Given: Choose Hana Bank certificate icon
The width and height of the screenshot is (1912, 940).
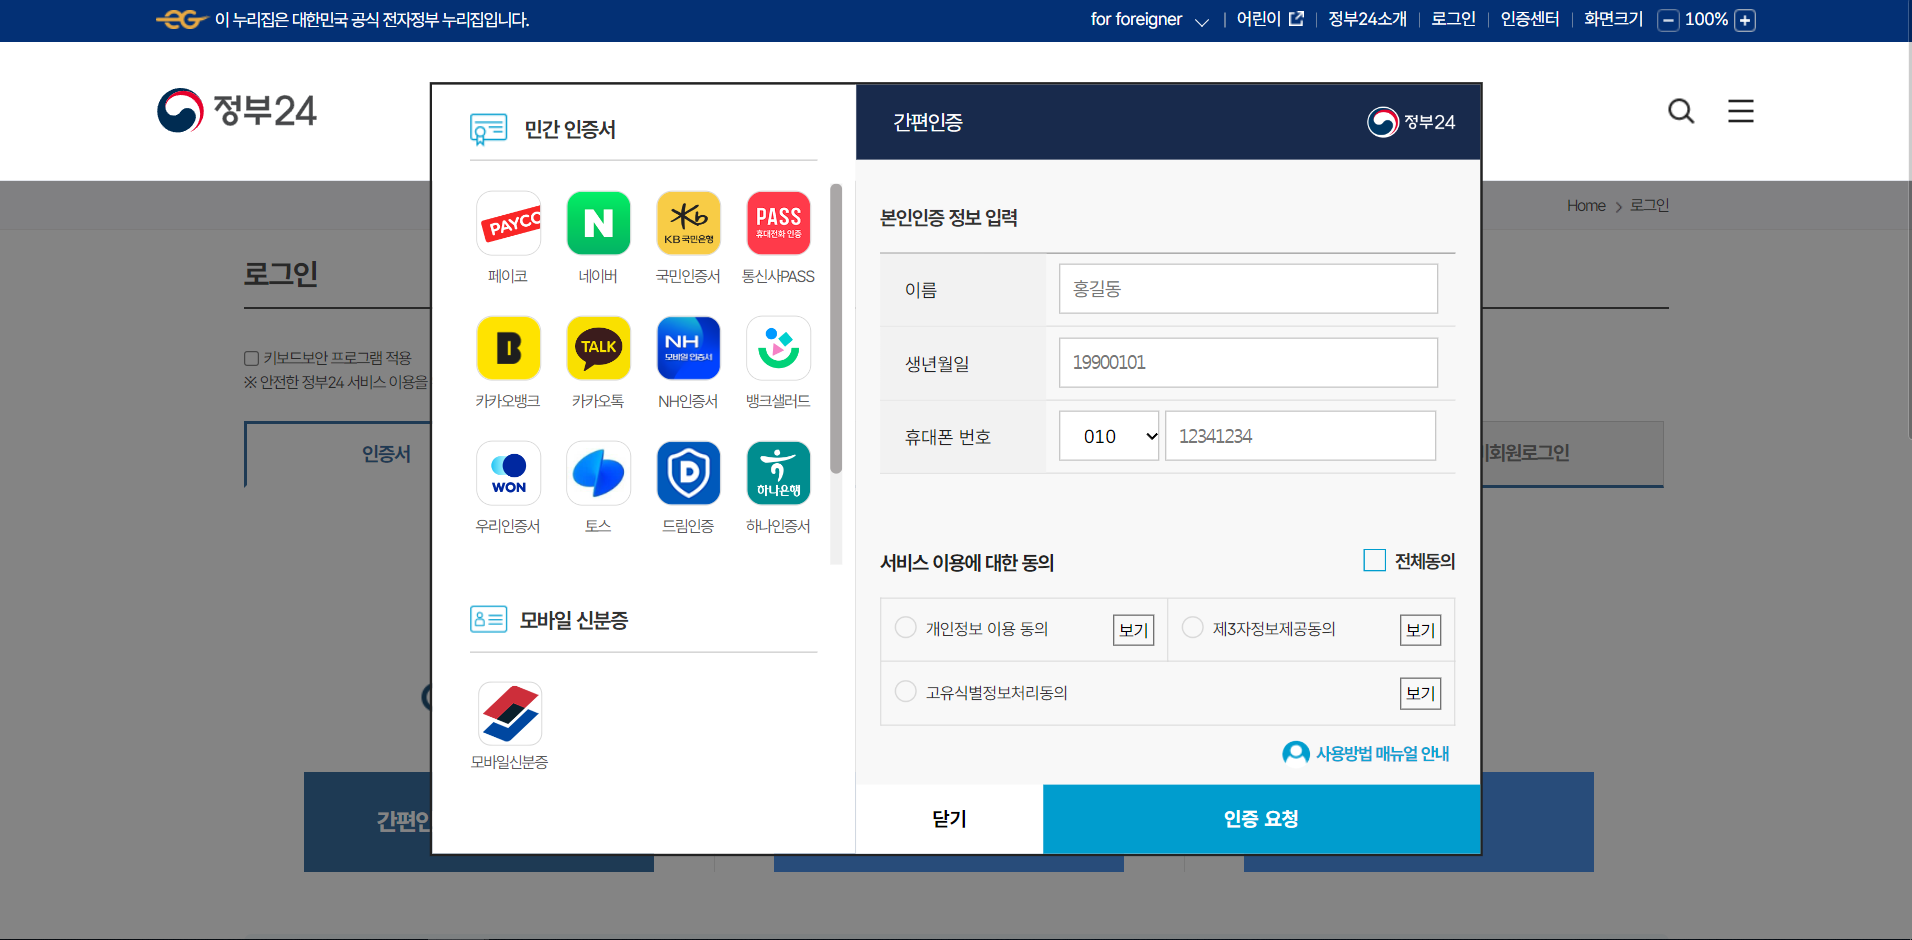Looking at the screenshot, I should 778,473.
